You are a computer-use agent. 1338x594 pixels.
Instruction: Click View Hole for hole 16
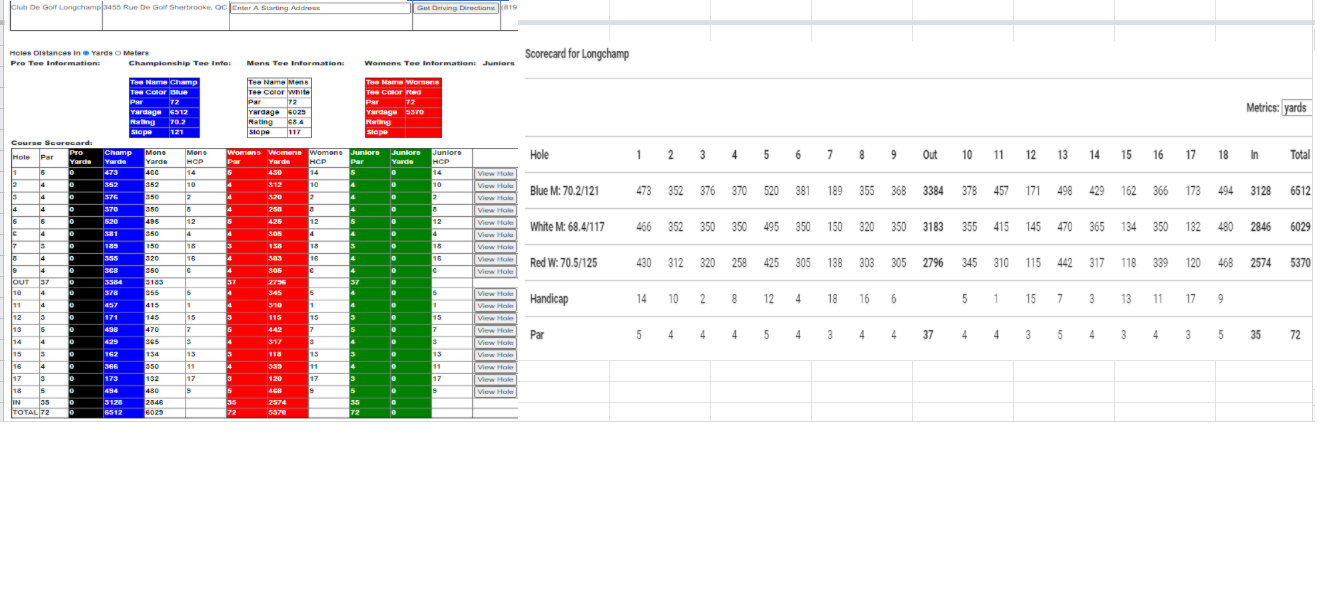coord(495,367)
